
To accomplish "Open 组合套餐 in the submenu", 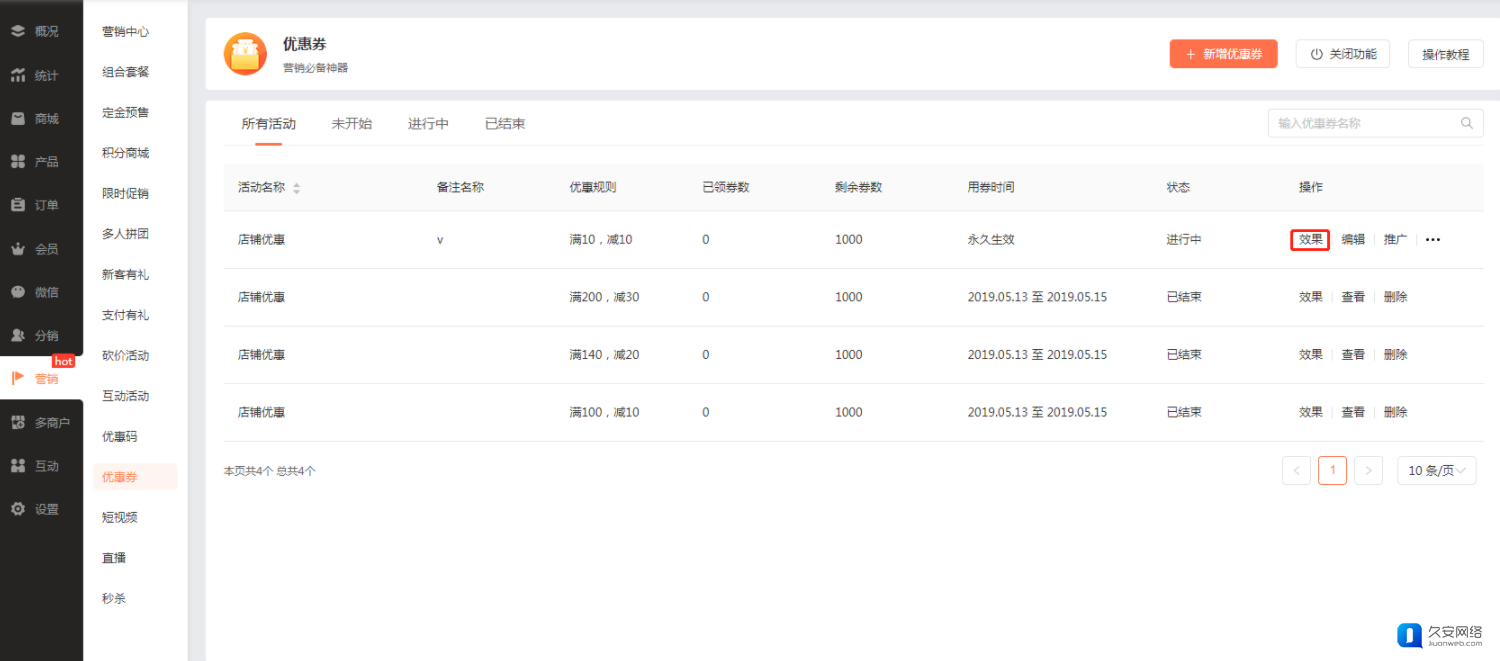I will coord(126,72).
